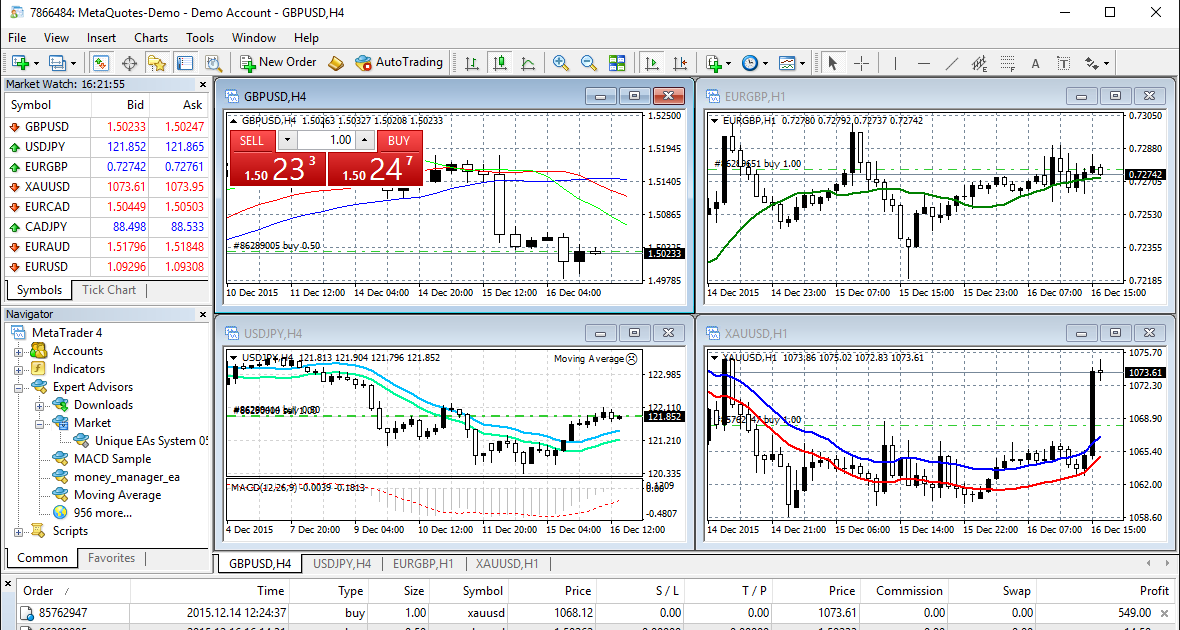Switch to the Tick Chart tab
The height and width of the screenshot is (630, 1180).
click(x=109, y=290)
